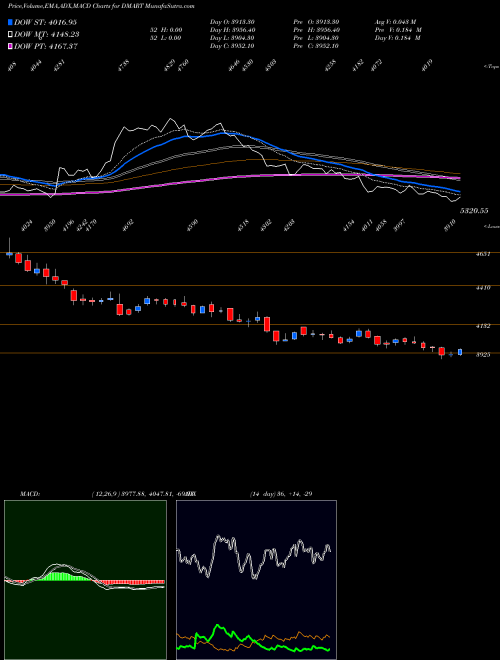500x660 pixels.
Task: Select the chart title mentioning DMART MunafaSutra.com
Action: [x=101, y=6]
